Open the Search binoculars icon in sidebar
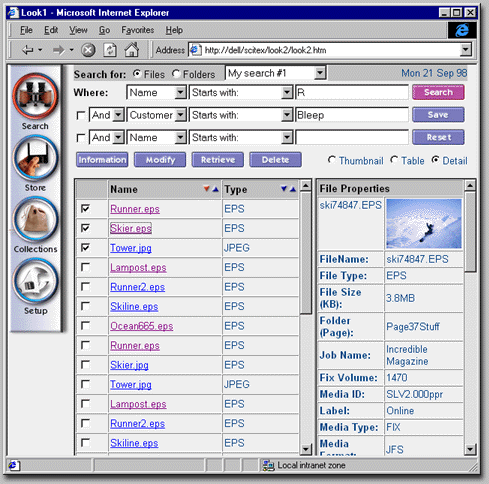The height and width of the screenshot is (484, 489). point(35,97)
